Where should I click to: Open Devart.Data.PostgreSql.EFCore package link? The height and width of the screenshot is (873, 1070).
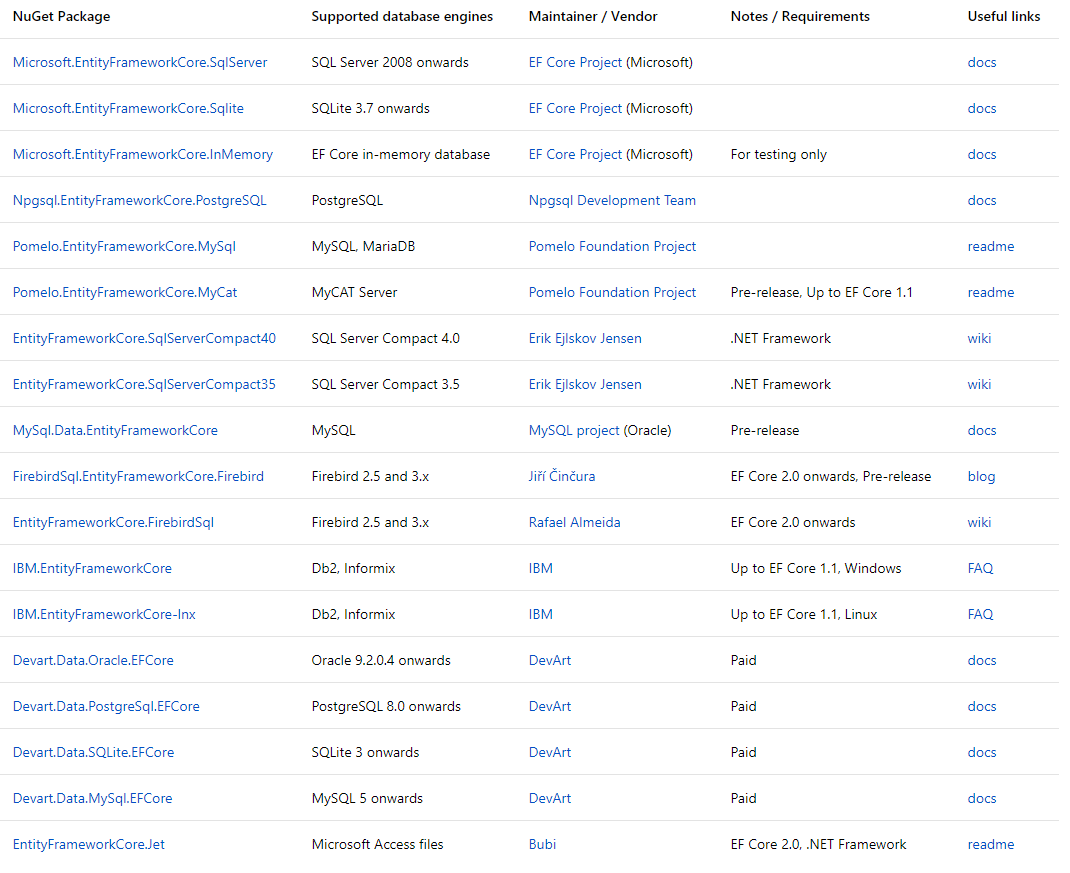click(x=106, y=706)
